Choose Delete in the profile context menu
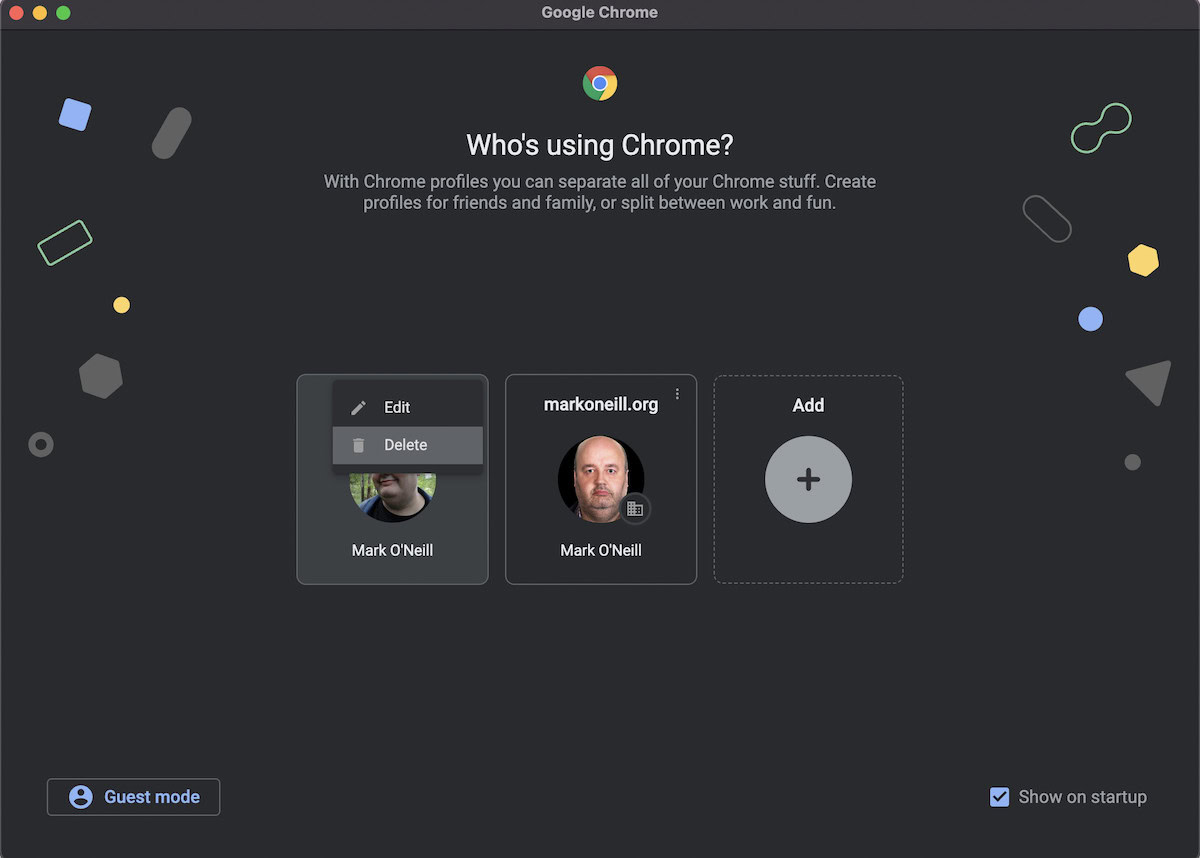Screen dimensions: 1200x858 [408, 445]
